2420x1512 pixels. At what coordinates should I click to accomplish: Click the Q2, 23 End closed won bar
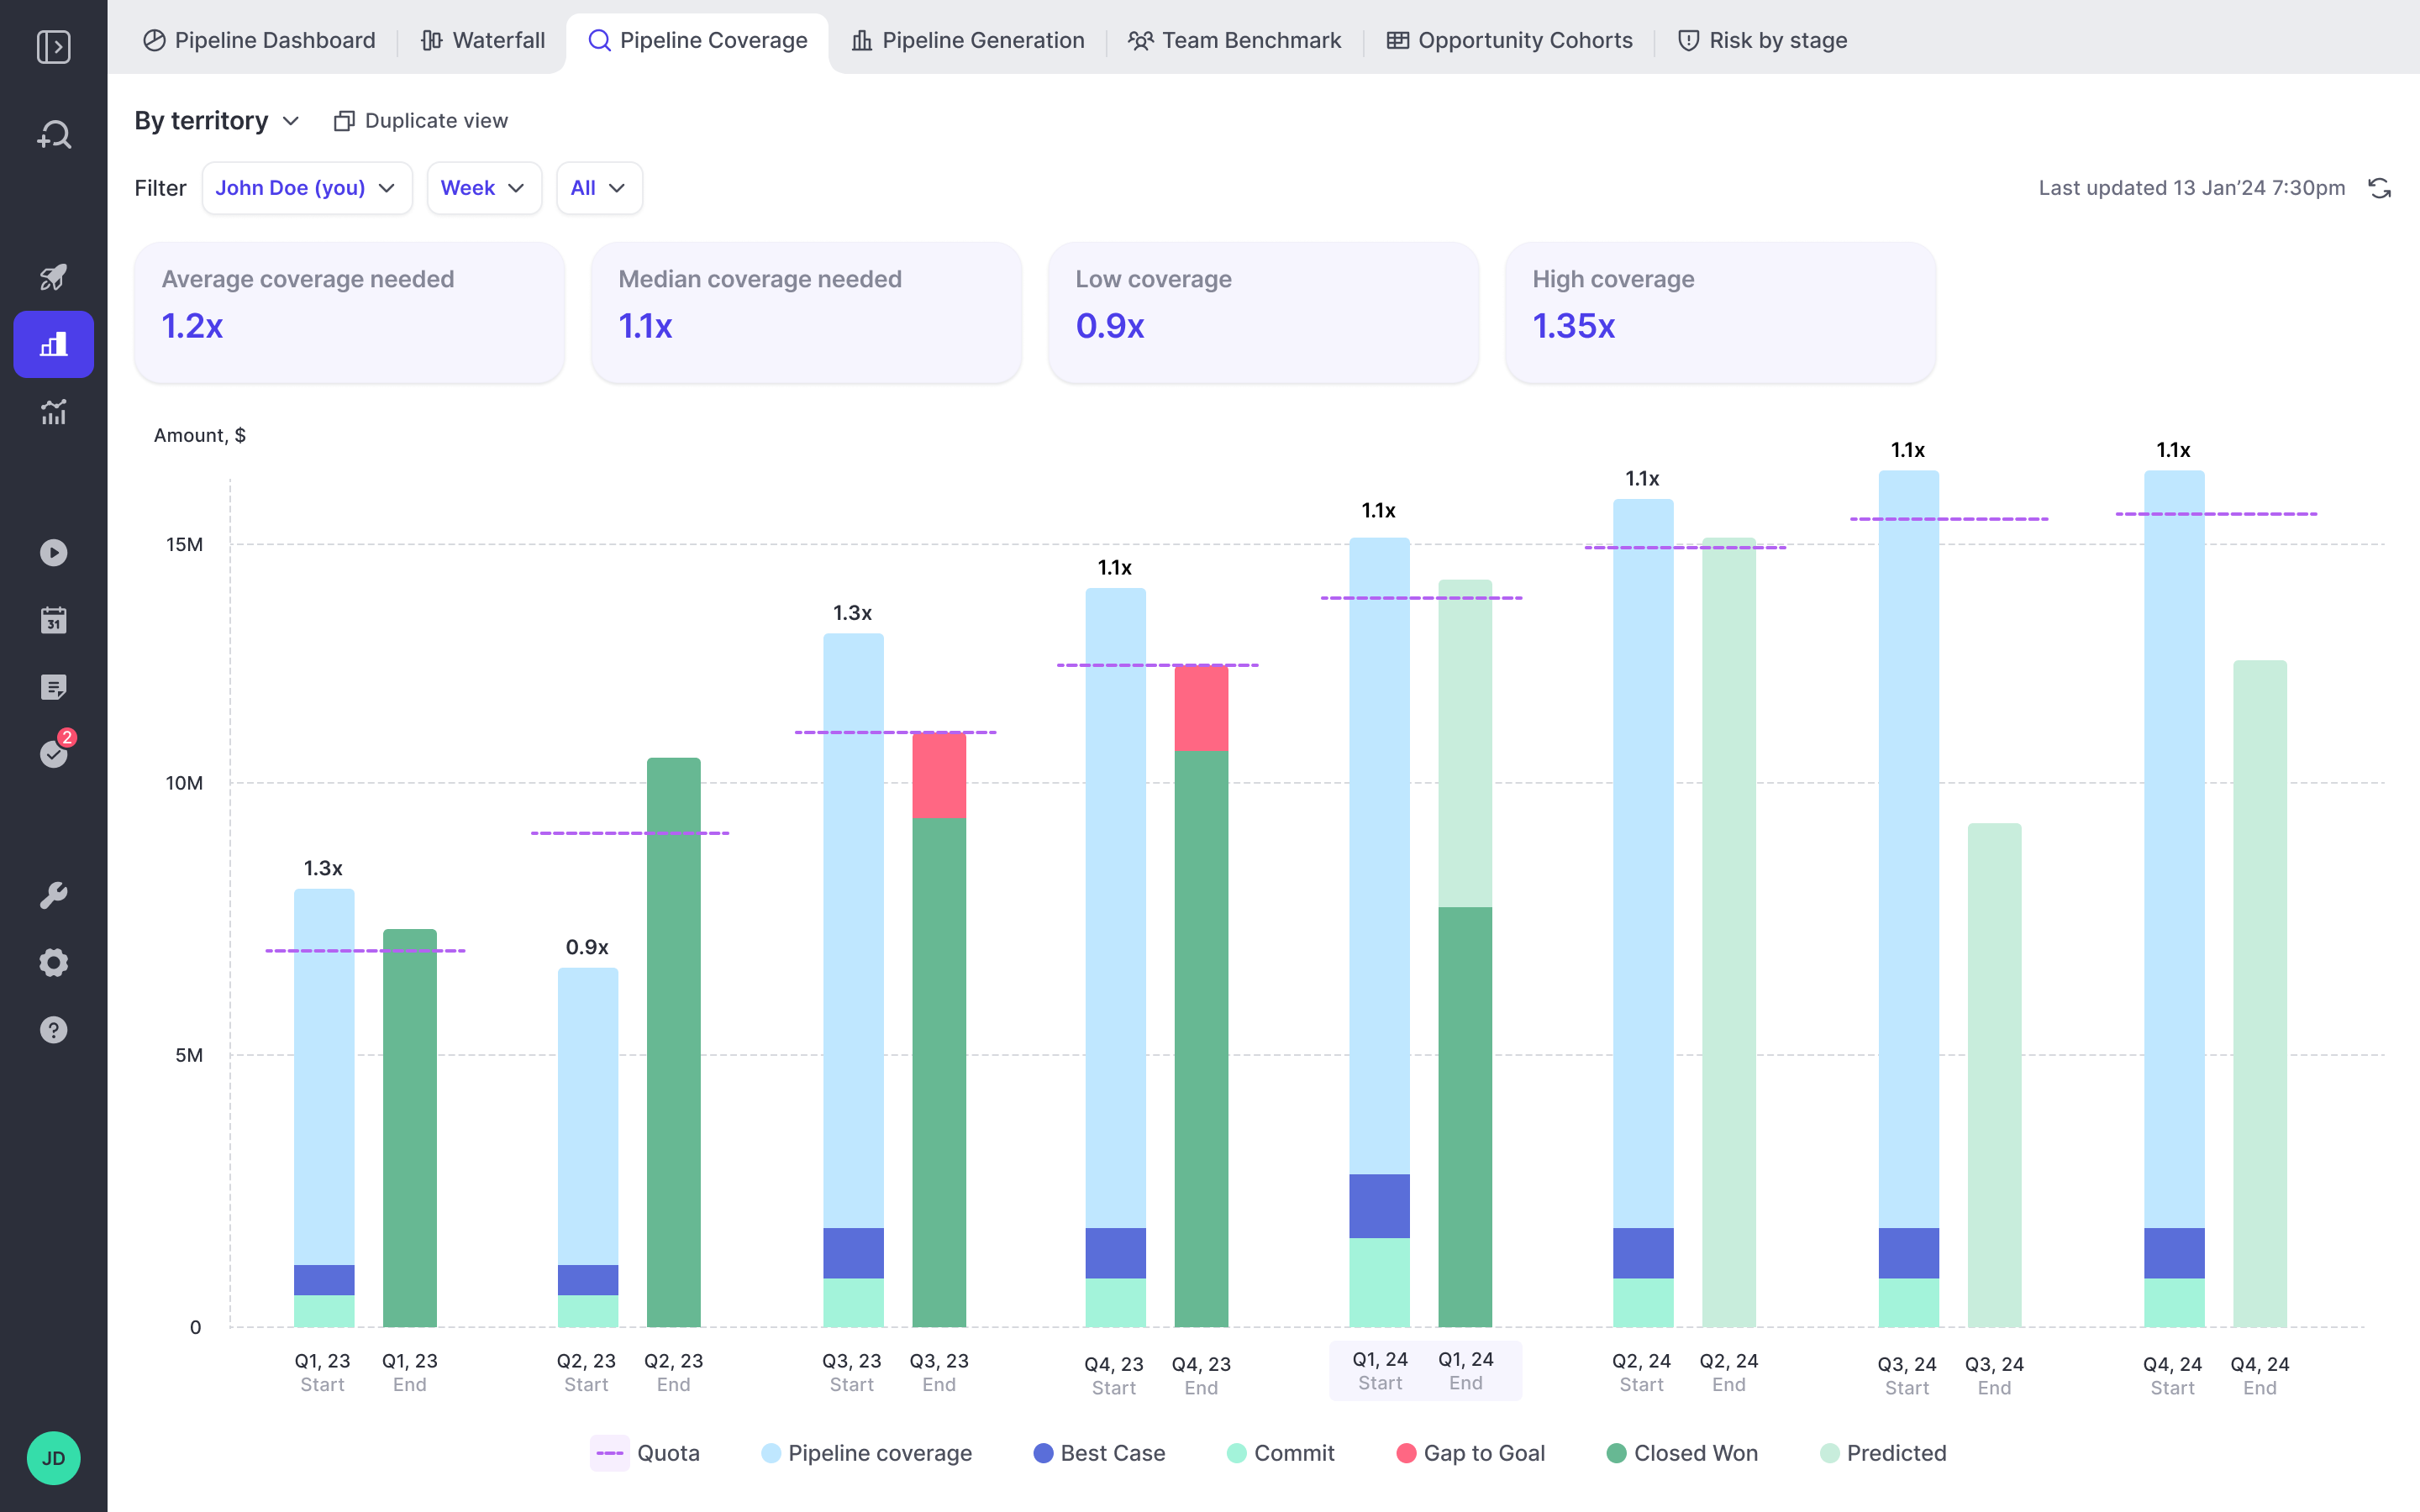[674, 1042]
